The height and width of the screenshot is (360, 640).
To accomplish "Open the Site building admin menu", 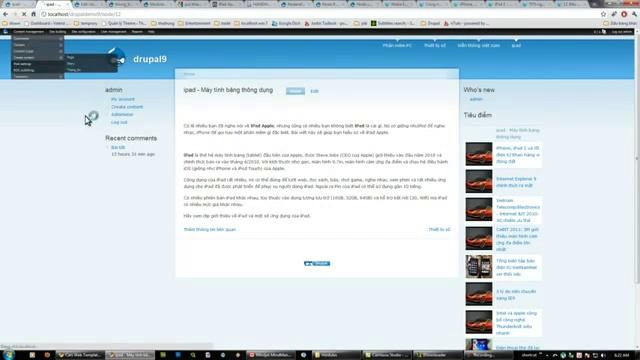I will 58,31.
